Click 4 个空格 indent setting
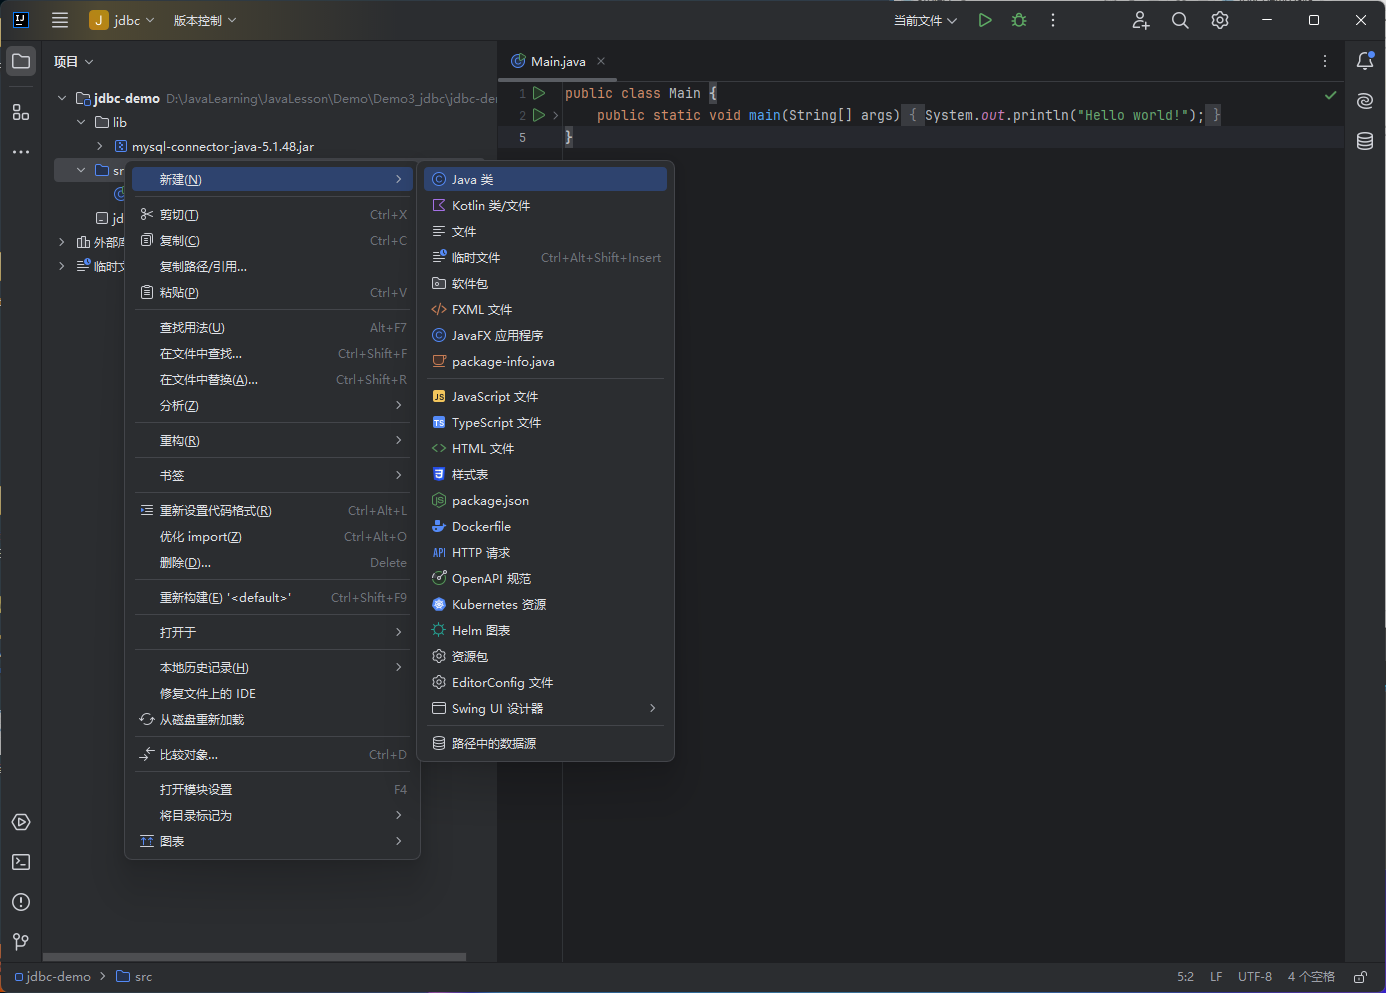Image resolution: width=1386 pixels, height=993 pixels. click(1311, 977)
